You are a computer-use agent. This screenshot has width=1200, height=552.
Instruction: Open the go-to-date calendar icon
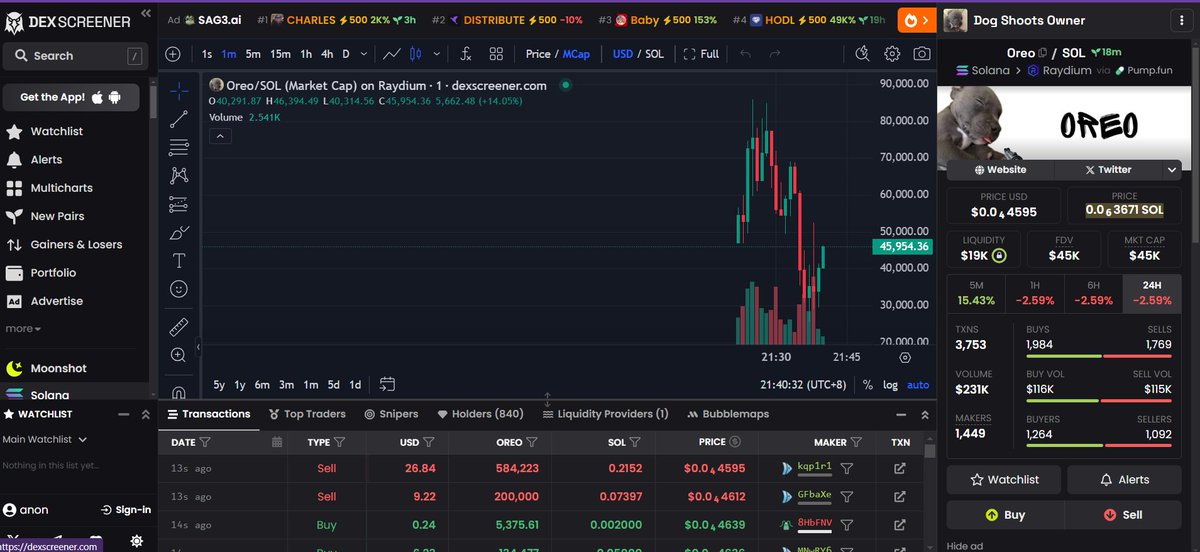point(387,384)
